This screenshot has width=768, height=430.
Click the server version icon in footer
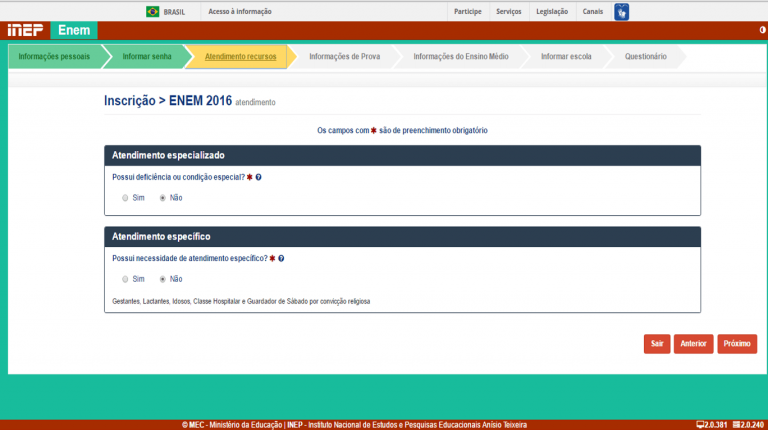tap(736, 425)
